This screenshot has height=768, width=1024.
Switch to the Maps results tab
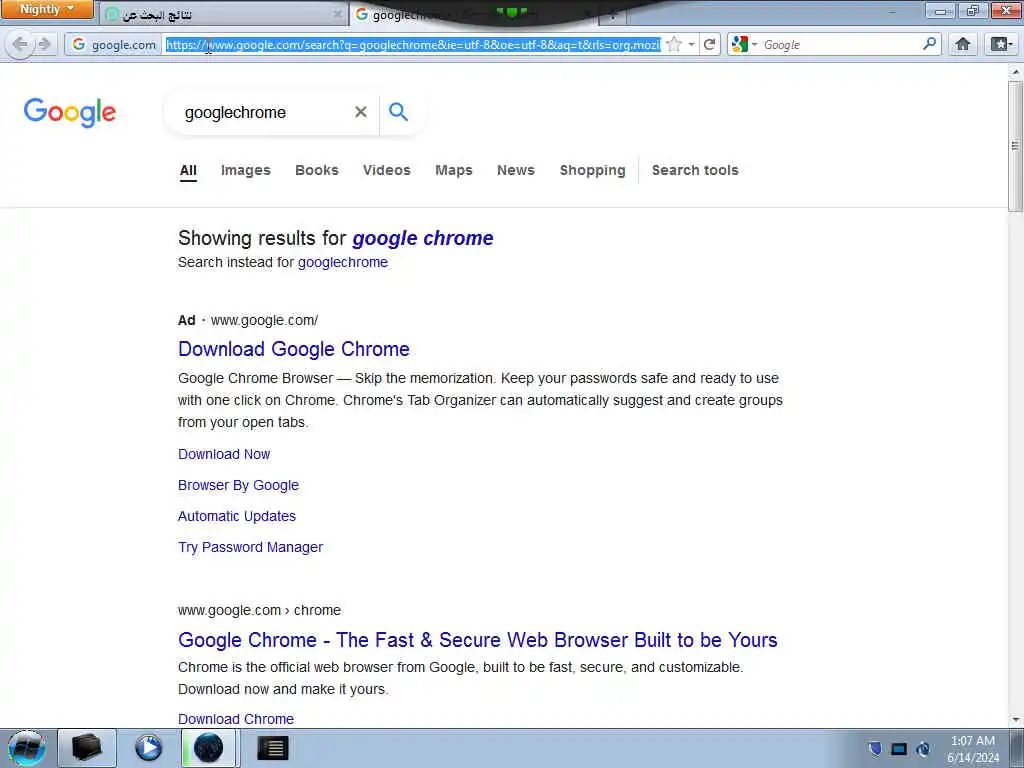click(x=454, y=170)
